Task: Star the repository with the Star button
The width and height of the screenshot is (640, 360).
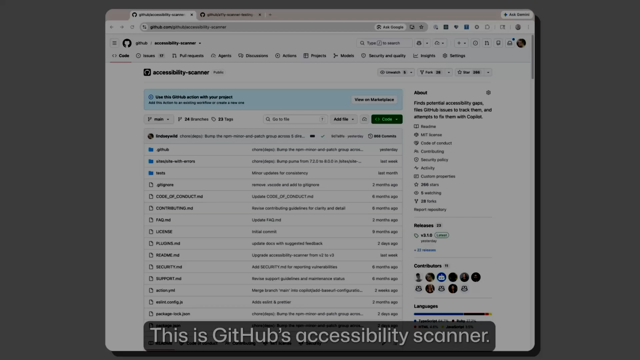Action: [469, 72]
